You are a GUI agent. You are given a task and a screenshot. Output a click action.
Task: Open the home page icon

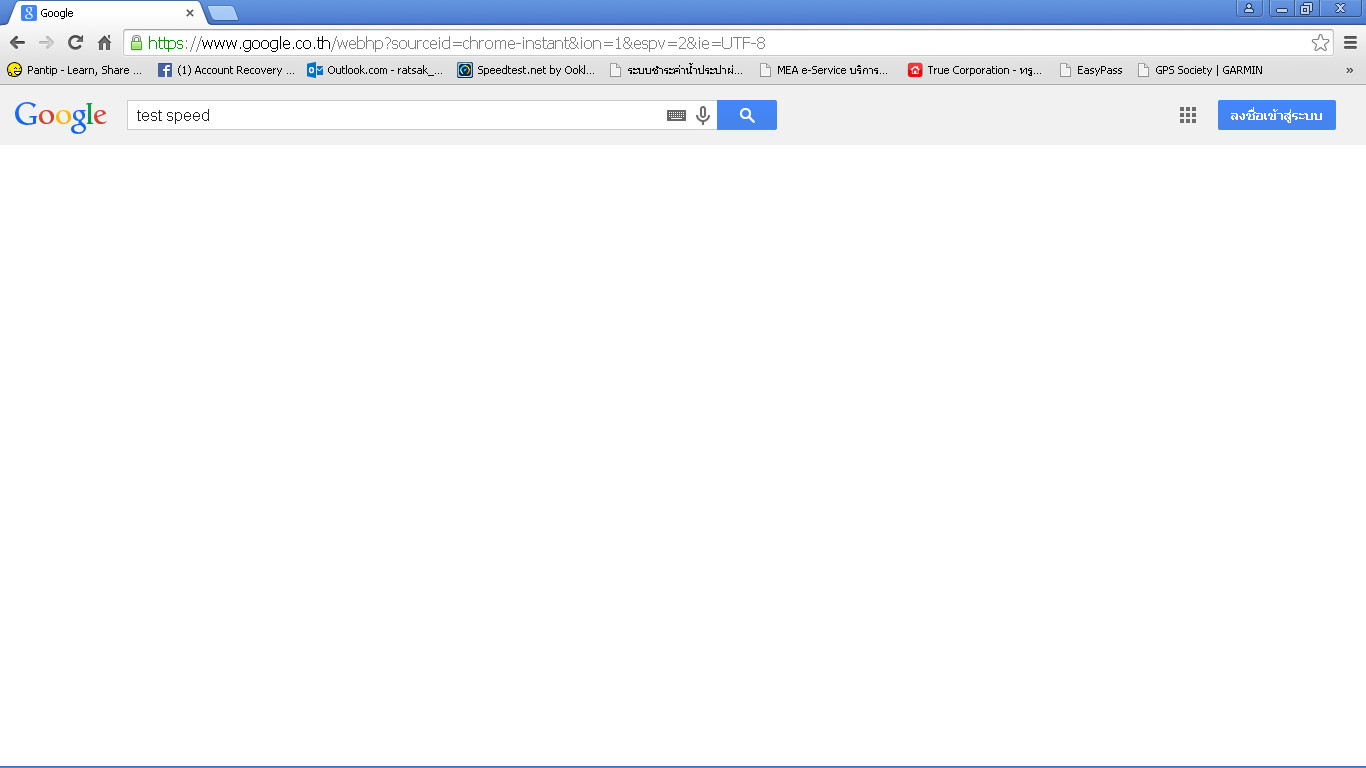pyautogui.click(x=104, y=42)
